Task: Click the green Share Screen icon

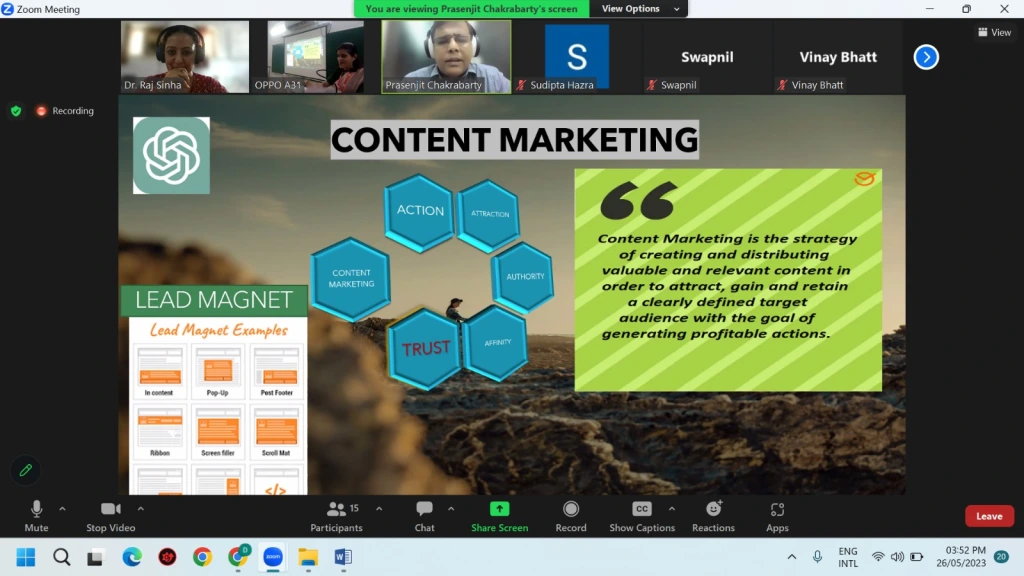Action: click(499, 509)
